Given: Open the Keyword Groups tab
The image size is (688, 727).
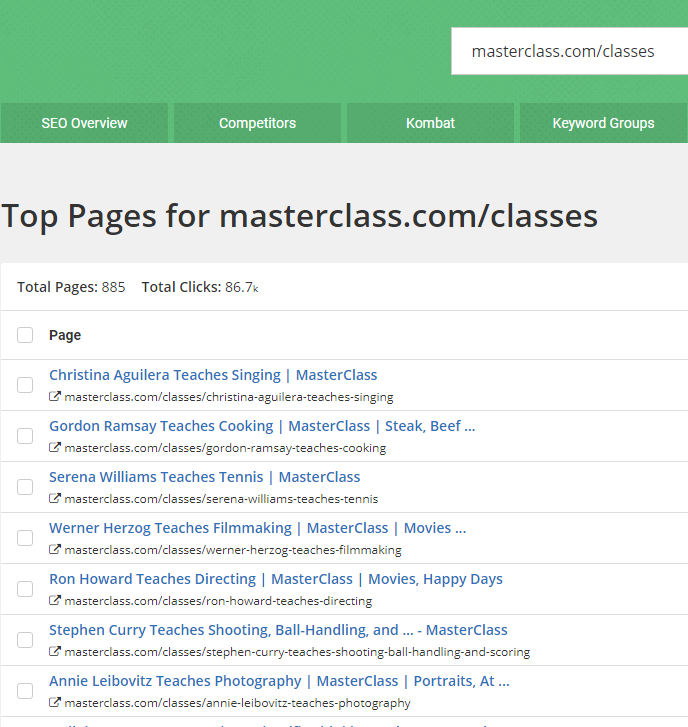Looking at the screenshot, I should pos(603,123).
